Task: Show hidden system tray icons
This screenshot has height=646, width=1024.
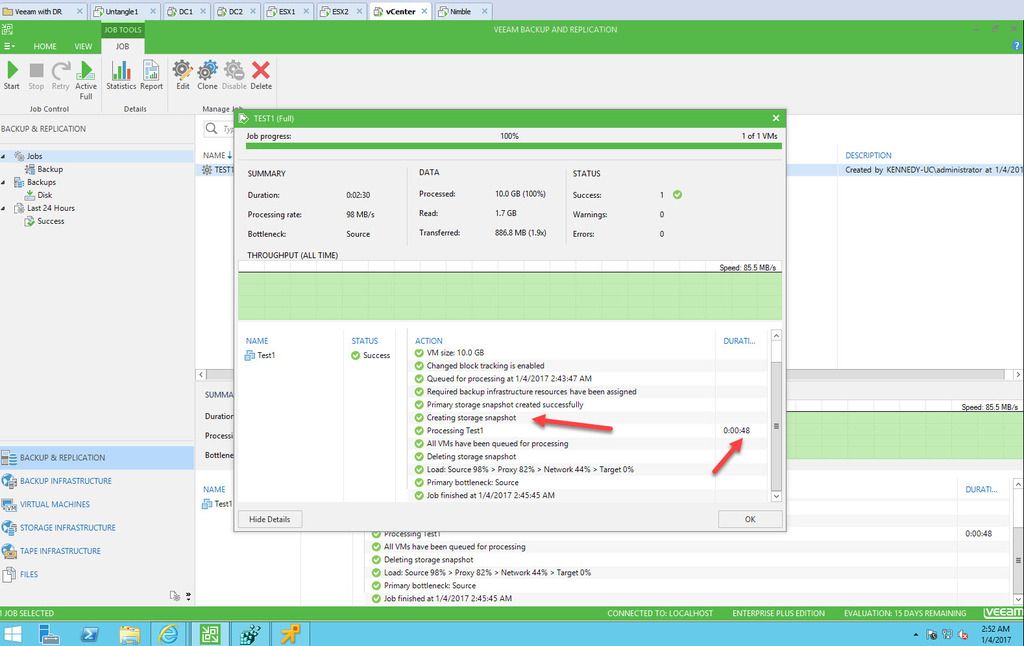Action: point(916,634)
